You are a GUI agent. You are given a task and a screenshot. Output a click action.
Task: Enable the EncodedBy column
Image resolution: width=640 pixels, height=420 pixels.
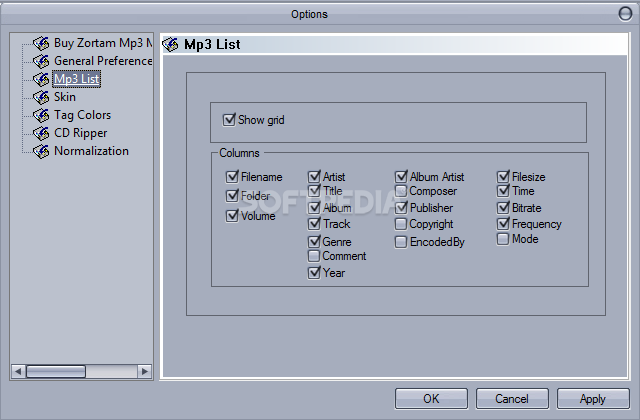(401, 242)
